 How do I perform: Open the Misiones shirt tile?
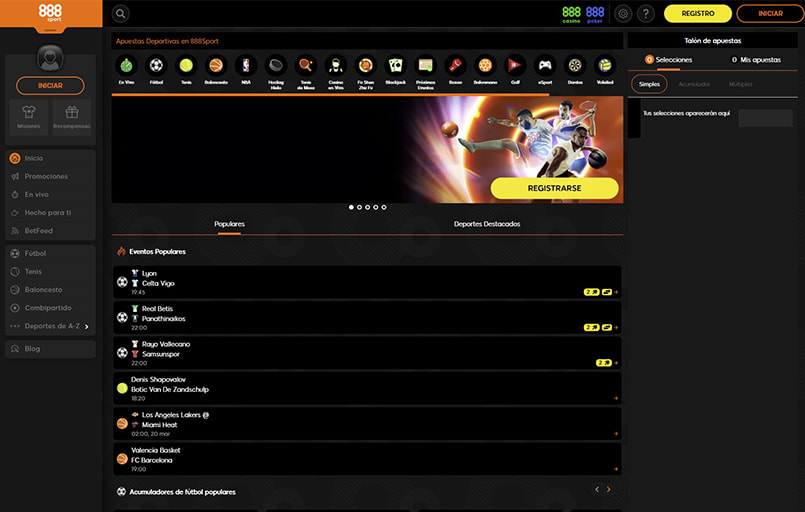[28, 116]
